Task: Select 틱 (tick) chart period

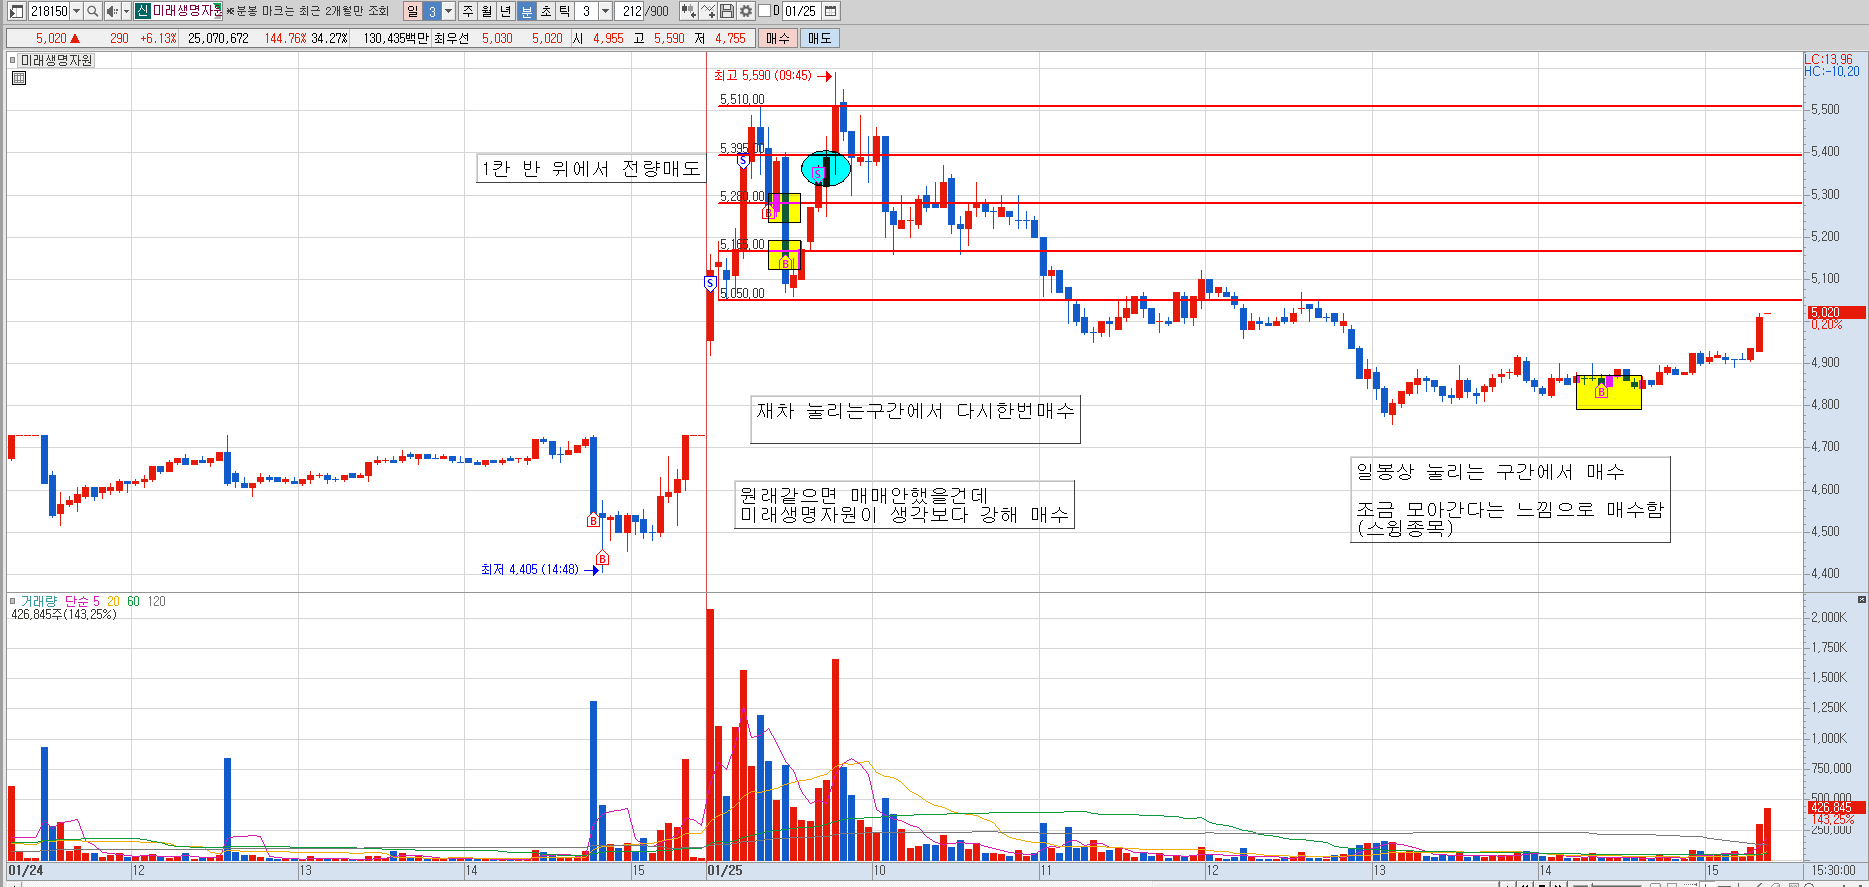Action: coord(565,11)
